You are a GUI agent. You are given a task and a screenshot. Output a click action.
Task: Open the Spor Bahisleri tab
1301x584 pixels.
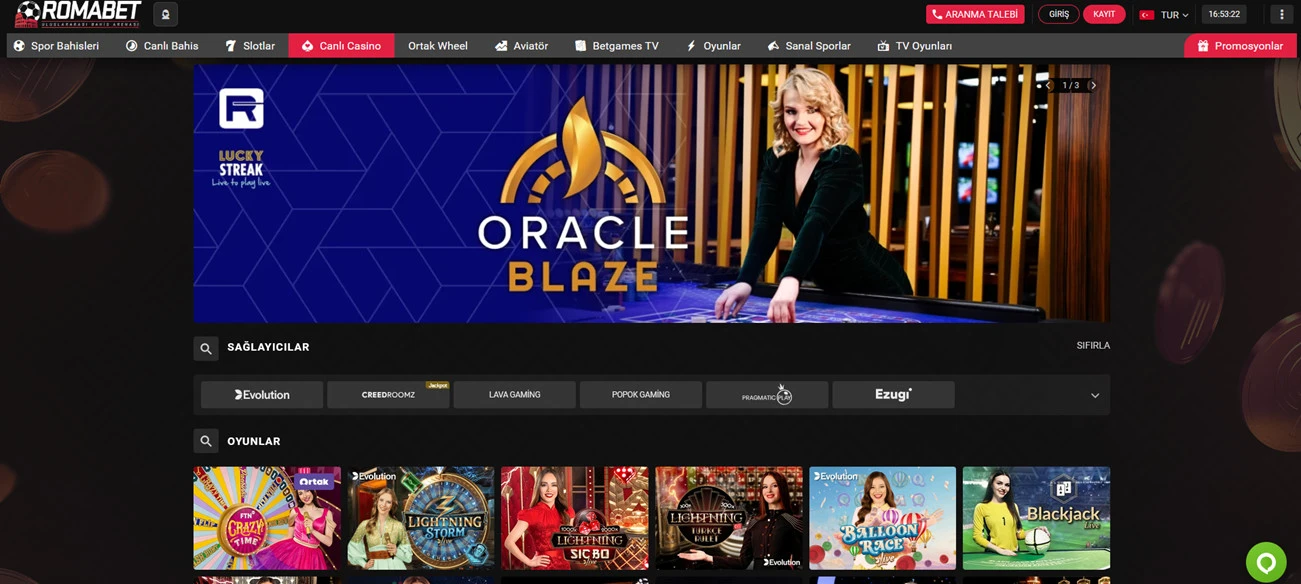coord(56,46)
